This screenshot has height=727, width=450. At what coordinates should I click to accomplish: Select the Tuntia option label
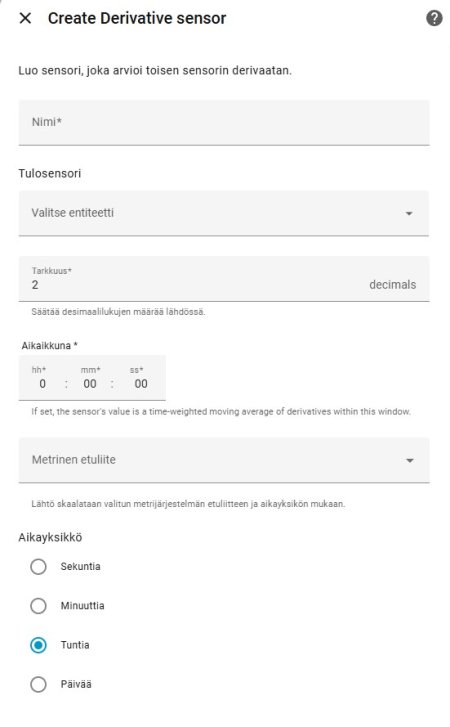tap(75, 645)
